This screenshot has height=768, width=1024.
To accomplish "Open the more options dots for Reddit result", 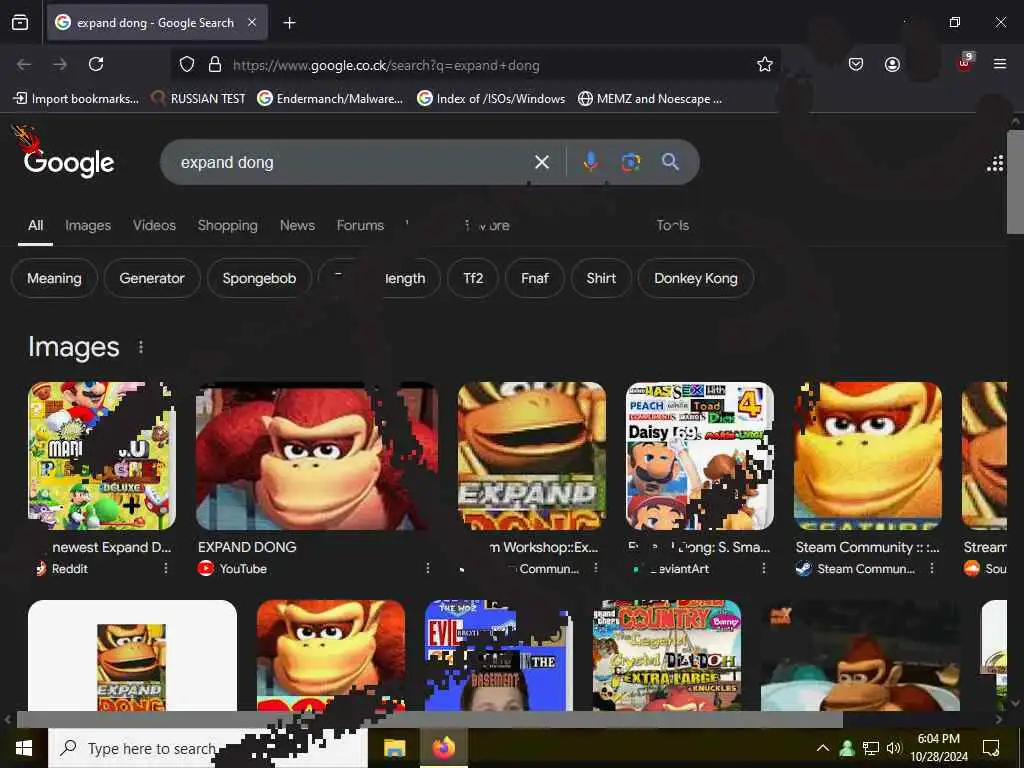I will click(x=166, y=568).
